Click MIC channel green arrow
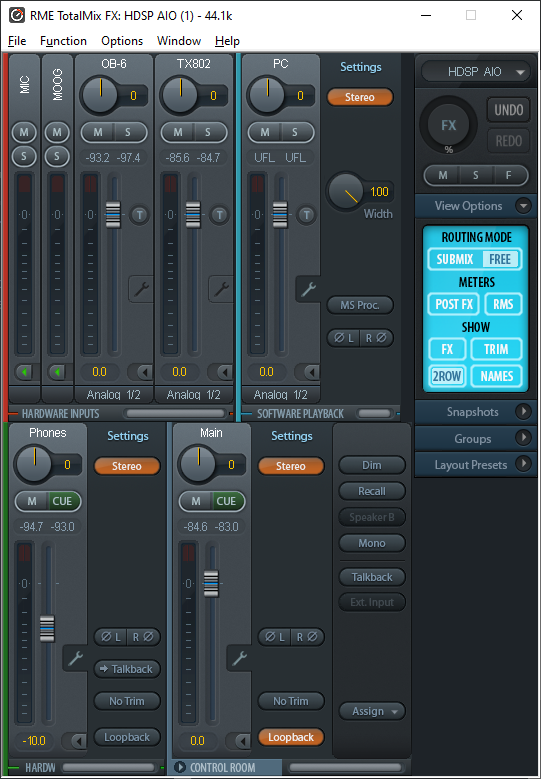The height and width of the screenshot is (779, 541). pyautogui.click(x=24, y=372)
